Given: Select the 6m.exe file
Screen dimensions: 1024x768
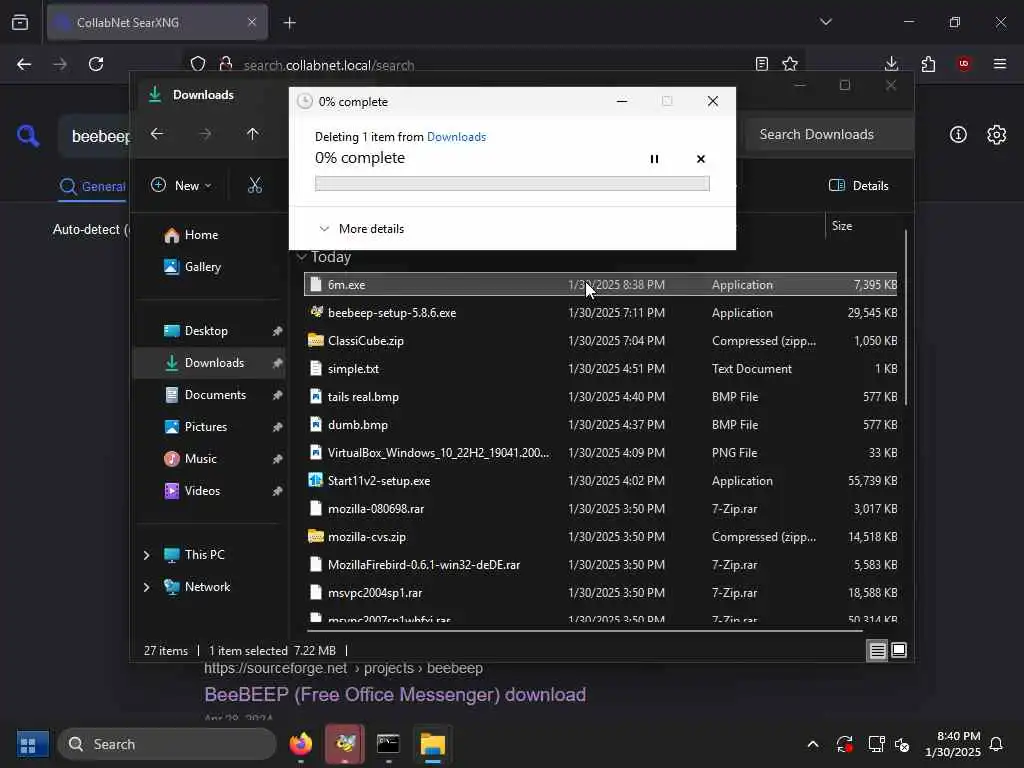Looking at the screenshot, I should (x=600, y=285).
